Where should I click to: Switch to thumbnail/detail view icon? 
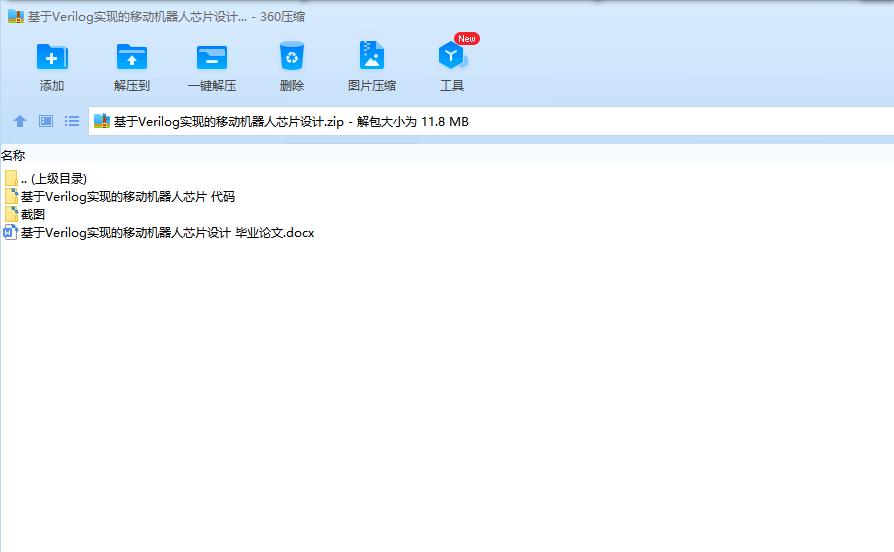click(46, 121)
